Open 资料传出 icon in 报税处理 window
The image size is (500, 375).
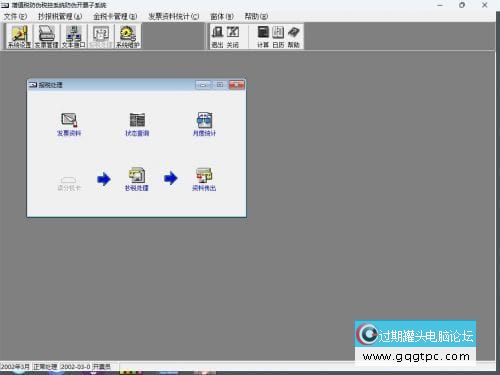coord(204,179)
